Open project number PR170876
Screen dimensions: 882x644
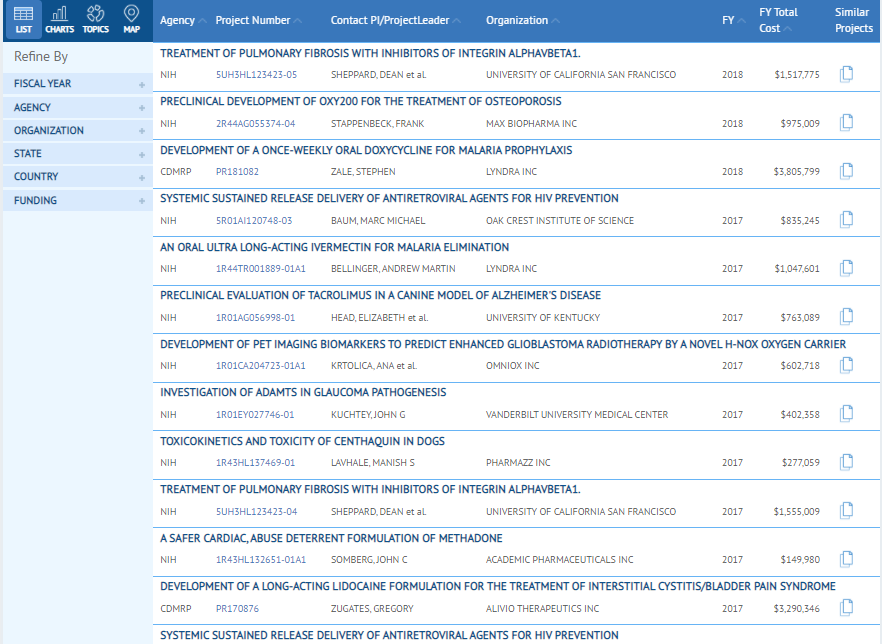click(x=237, y=609)
